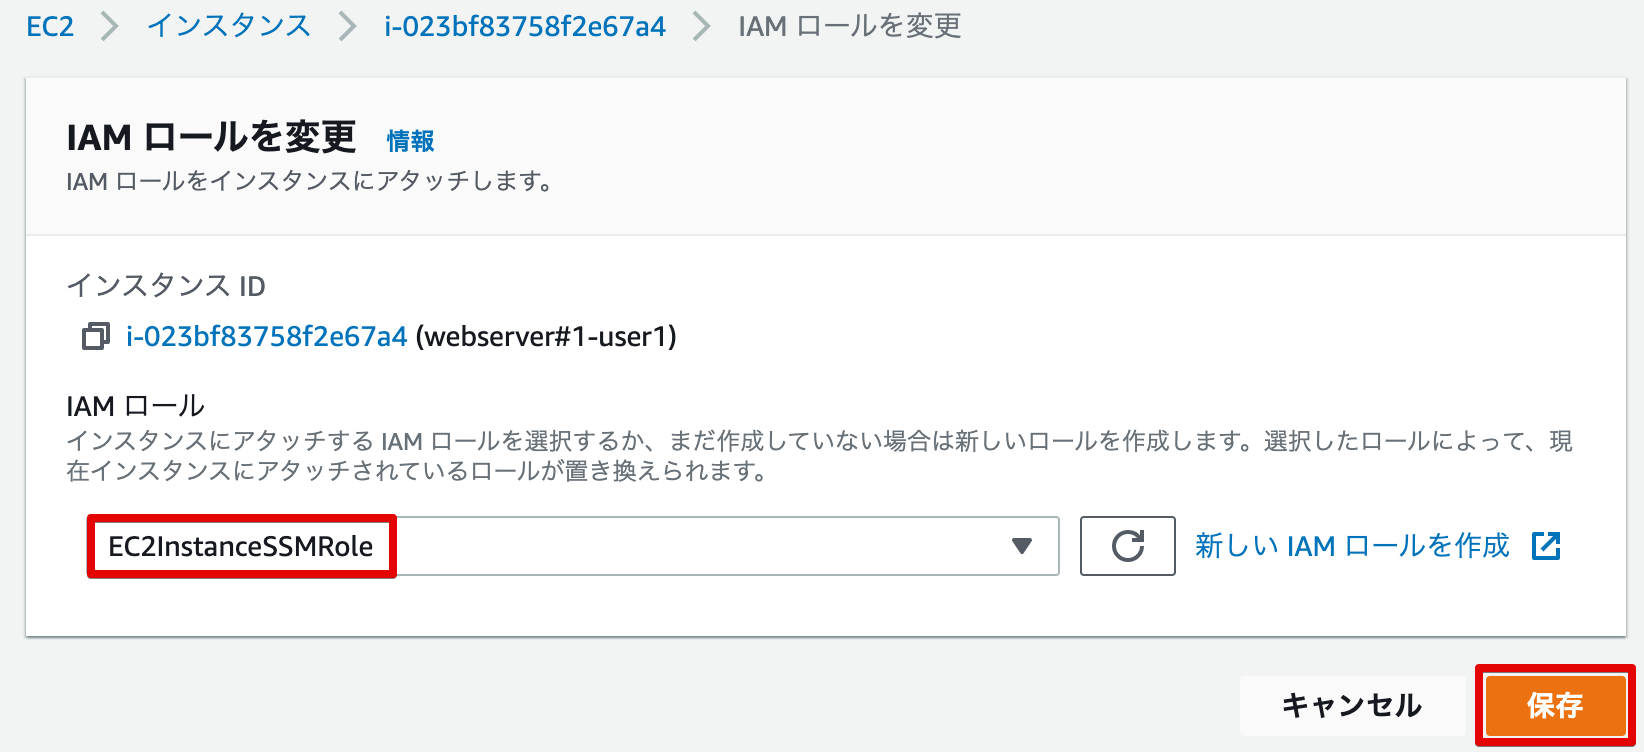Copy the instance ID with the copy icon
Image resolution: width=1644 pixels, height=752 pixels.
[96, 337]
